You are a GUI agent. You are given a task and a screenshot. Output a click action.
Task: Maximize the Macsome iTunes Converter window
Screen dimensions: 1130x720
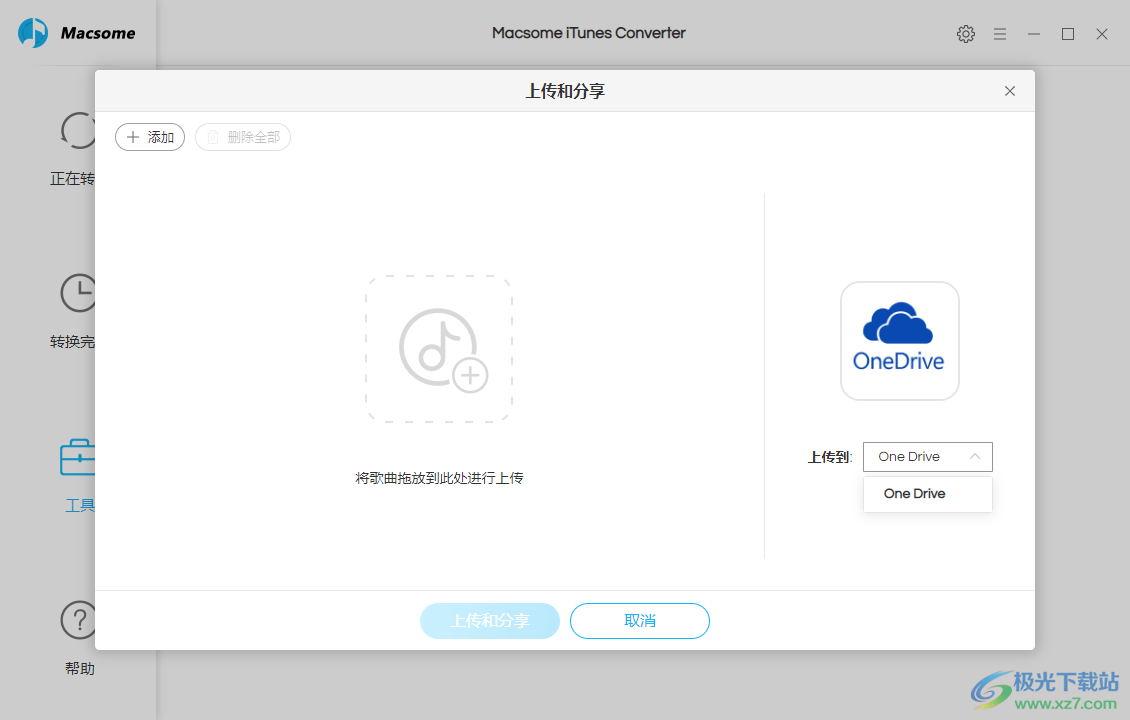pyautogui.click(x=1068, y=34)
